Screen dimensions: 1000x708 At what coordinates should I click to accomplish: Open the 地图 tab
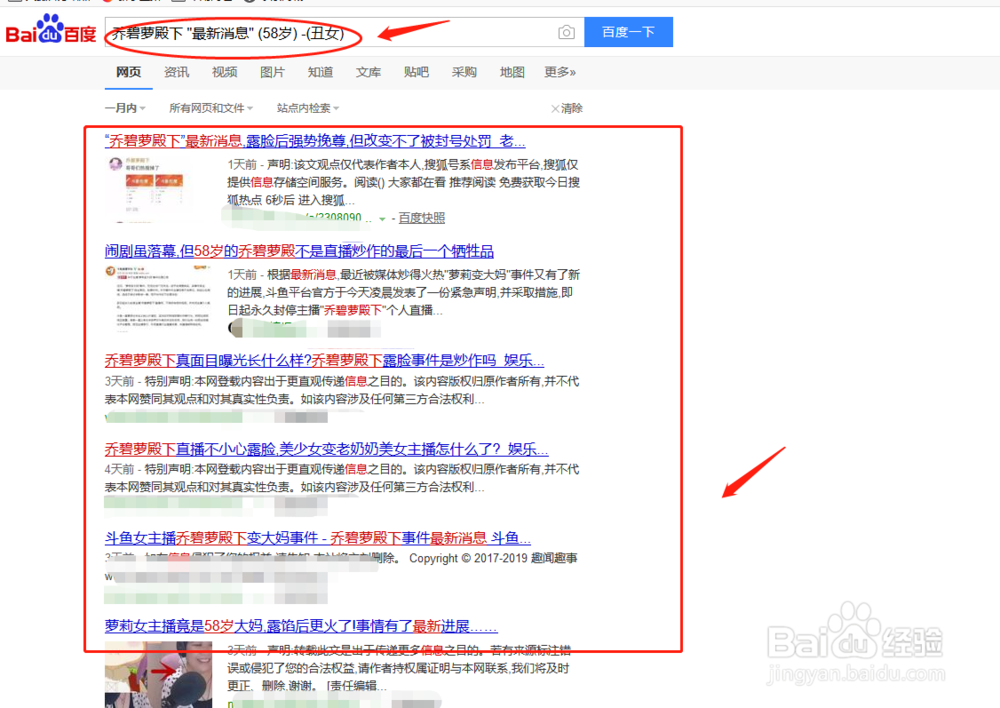tap(512, 72)
